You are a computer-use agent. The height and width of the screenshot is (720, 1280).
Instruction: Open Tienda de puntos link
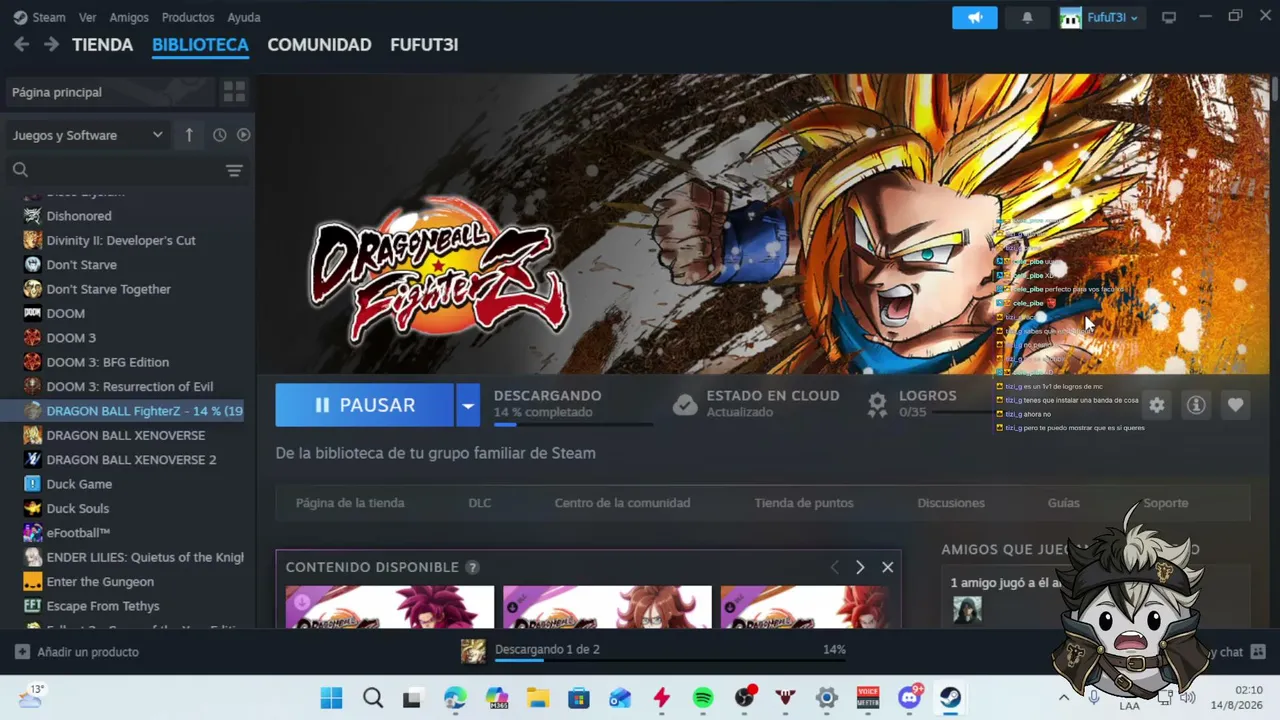point(804,503)
